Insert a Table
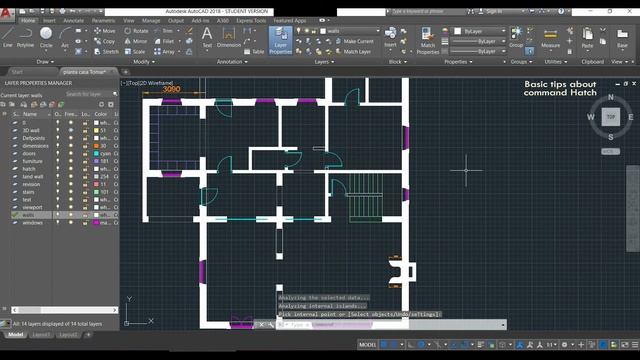The width and height of the screenshot is (640, 360). [254, 52]
